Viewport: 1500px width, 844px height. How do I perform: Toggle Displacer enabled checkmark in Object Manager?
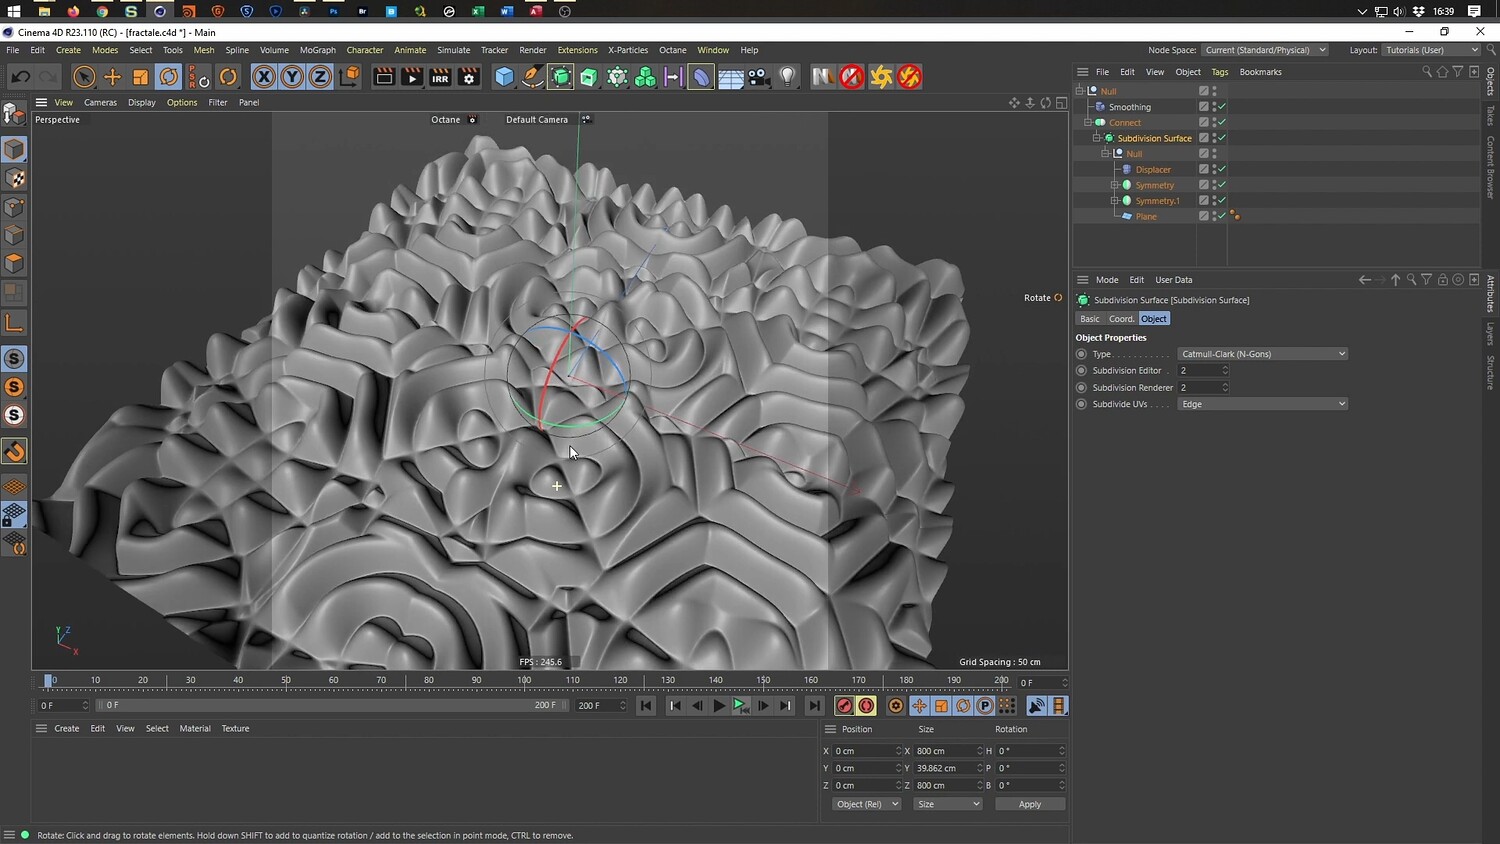click(x=1221, y=169)
